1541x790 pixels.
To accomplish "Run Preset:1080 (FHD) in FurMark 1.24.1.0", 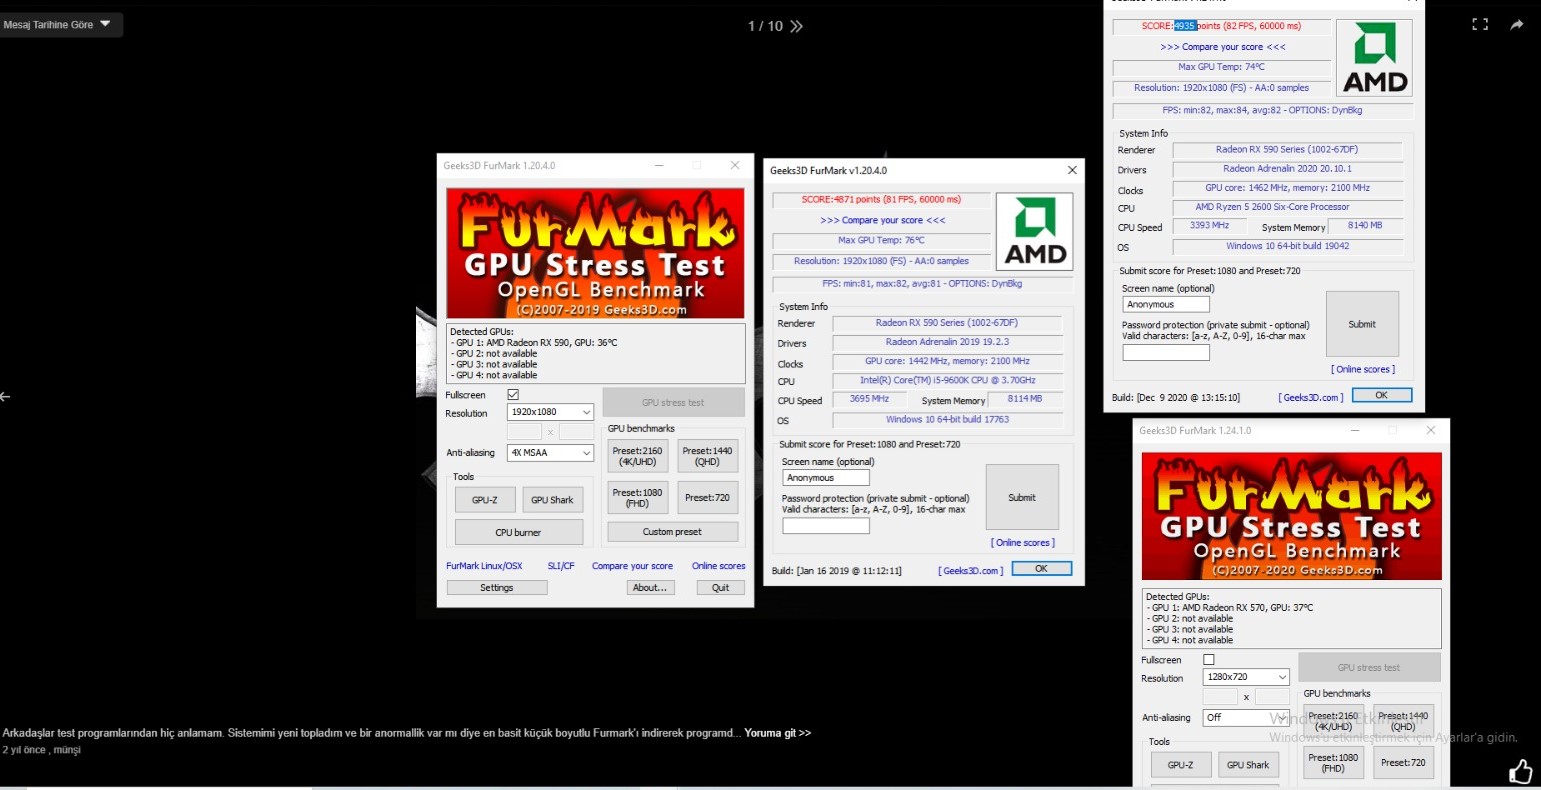I will pos(1334,762).
